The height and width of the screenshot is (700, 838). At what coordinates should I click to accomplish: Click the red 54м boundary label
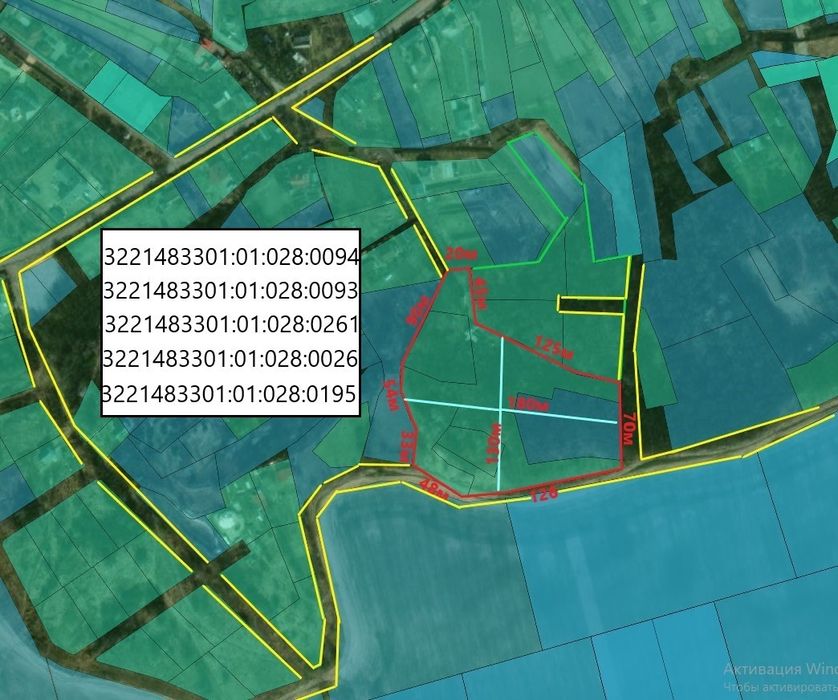click(x=391, y=395)
